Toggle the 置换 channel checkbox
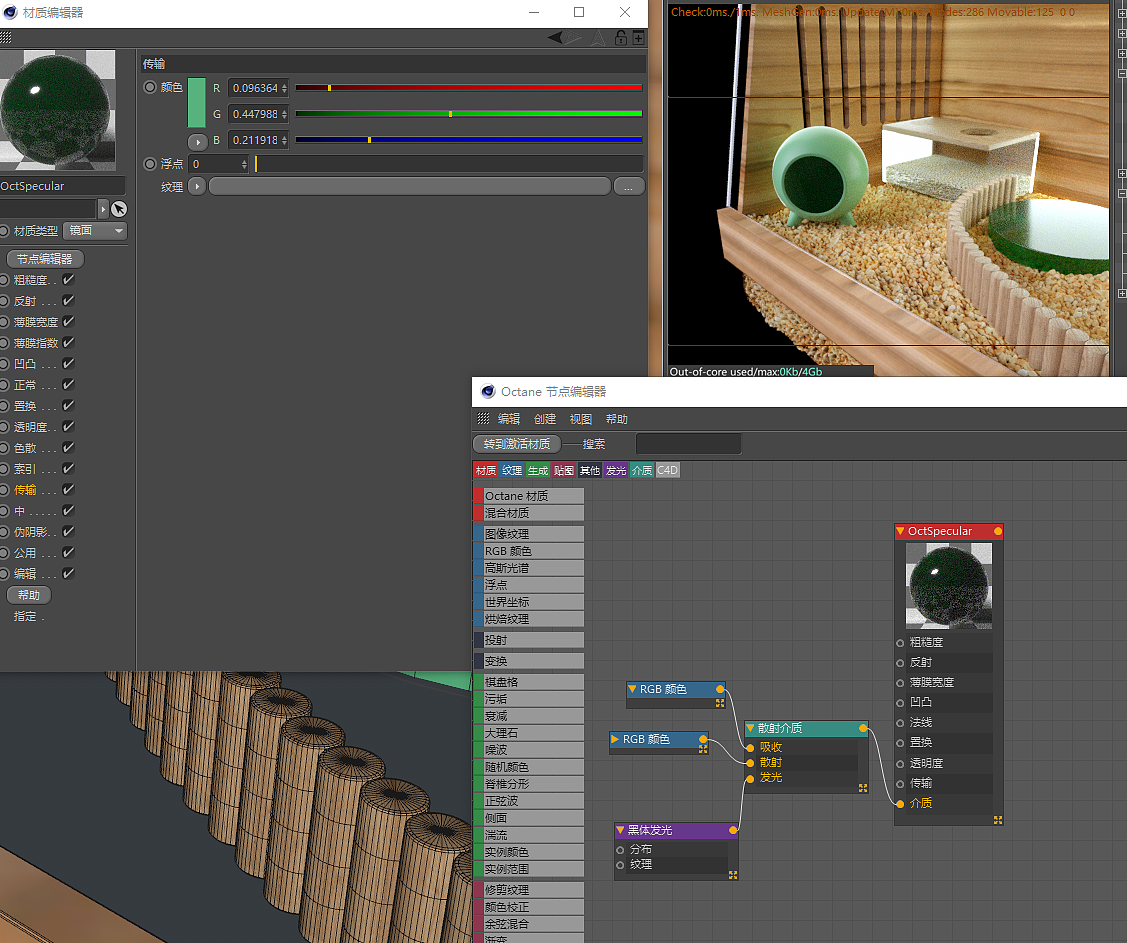Image resolution: width=1127 pixels, height=943 pixels. click(68, 405)
